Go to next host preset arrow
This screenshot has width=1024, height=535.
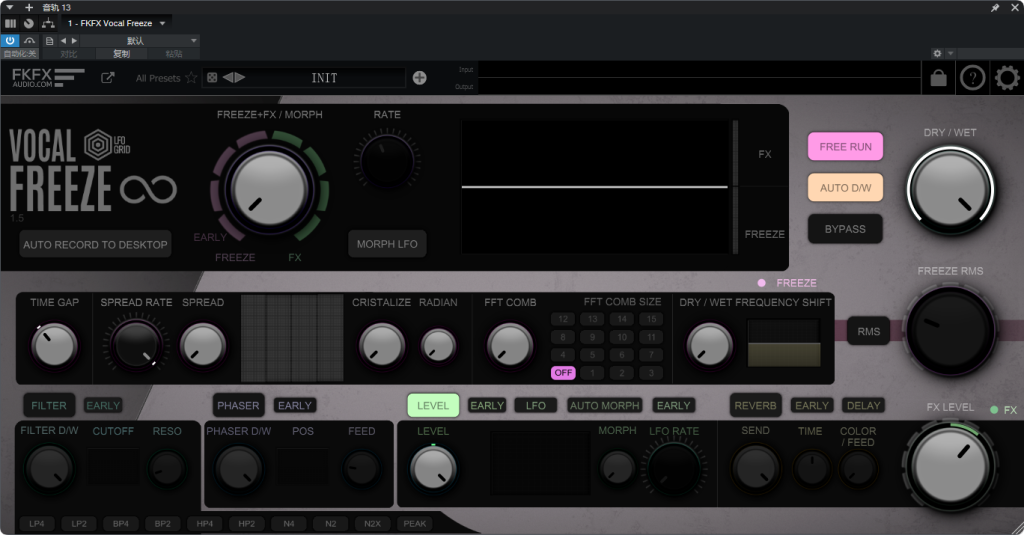pos(74,41)
